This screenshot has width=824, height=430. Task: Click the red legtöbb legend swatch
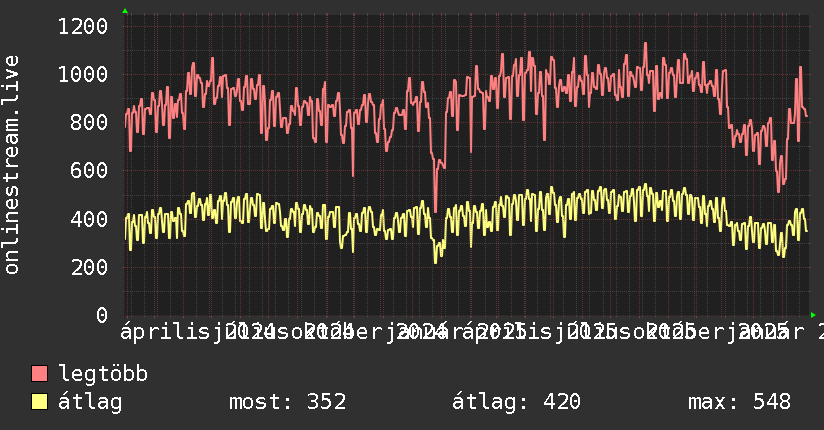(x=39, y=374)
